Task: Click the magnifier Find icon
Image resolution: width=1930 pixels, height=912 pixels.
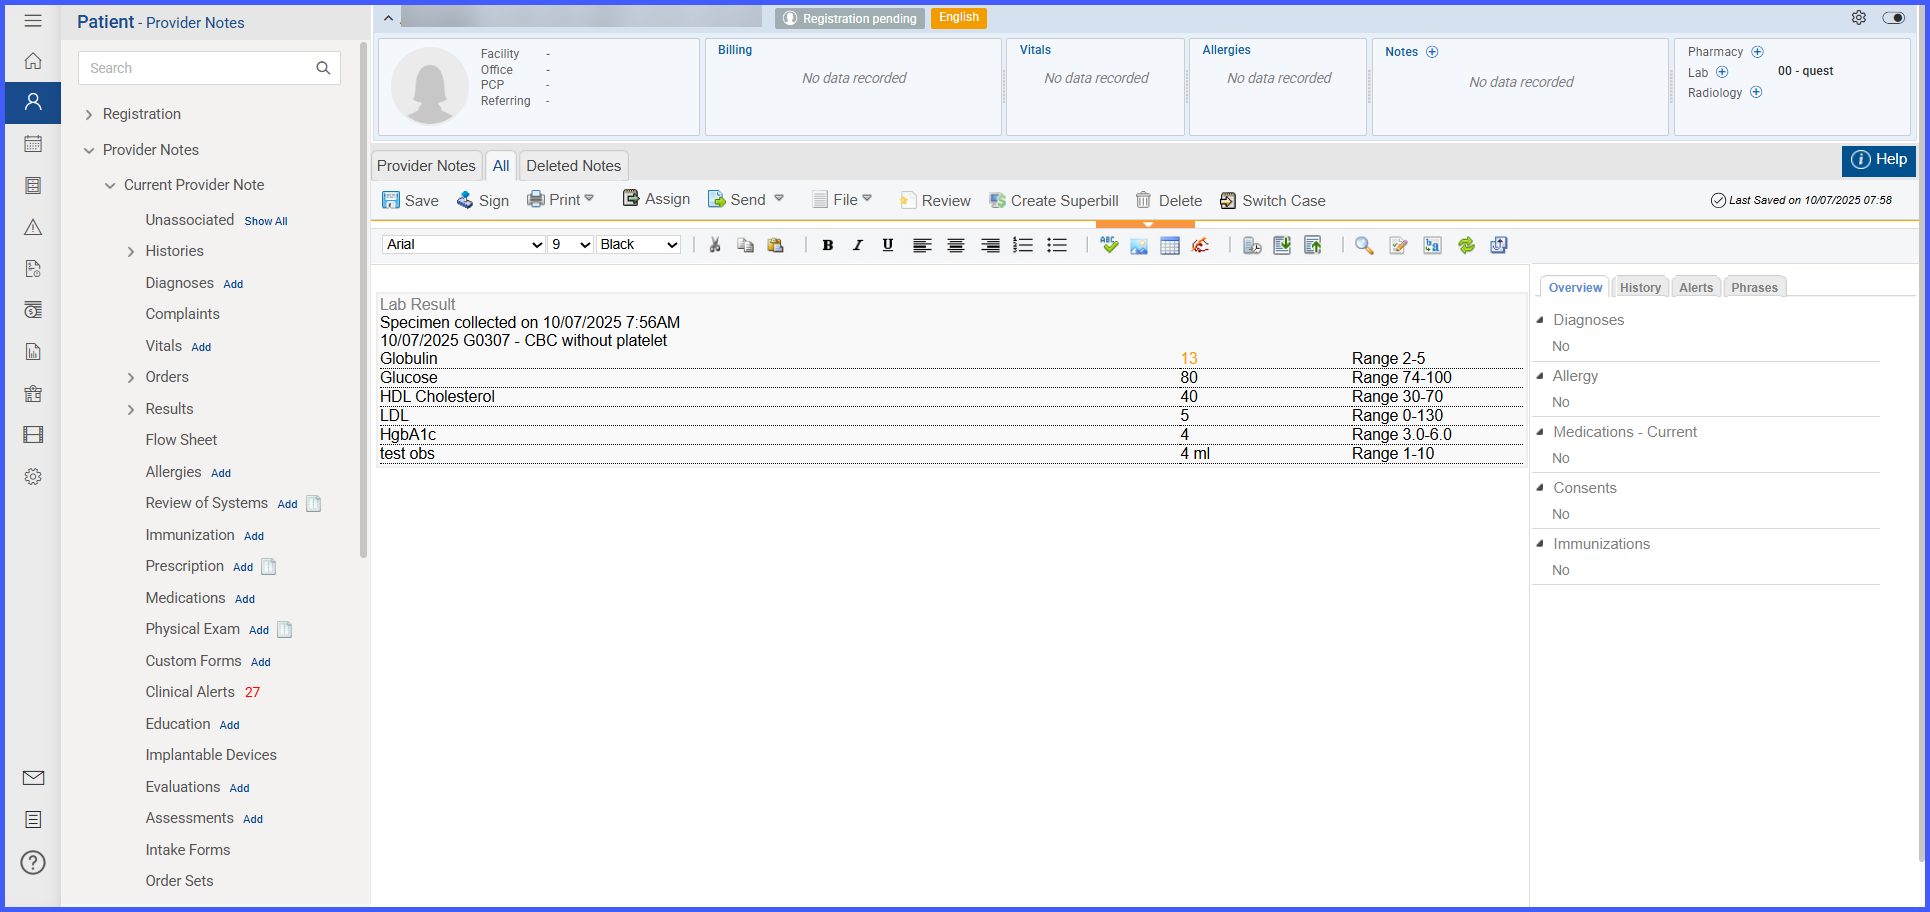Action: pyautogui.click(x=1364, y=245)
